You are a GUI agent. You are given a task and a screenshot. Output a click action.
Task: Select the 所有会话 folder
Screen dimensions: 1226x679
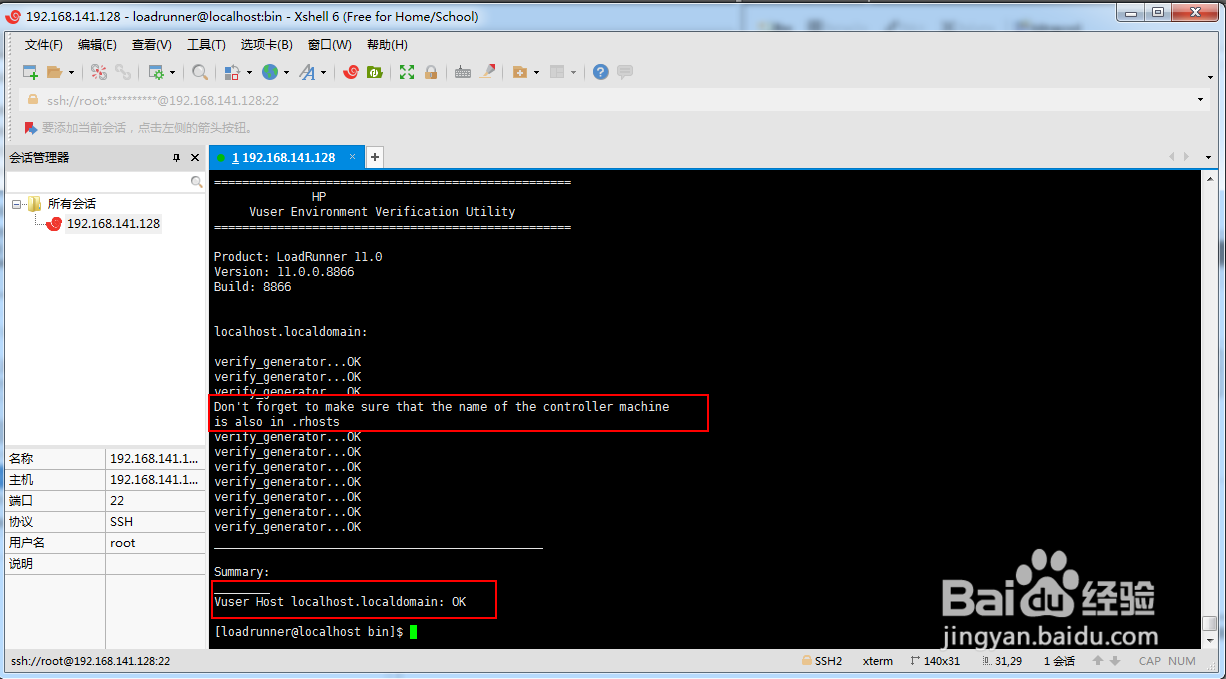[x=72, y=204]
